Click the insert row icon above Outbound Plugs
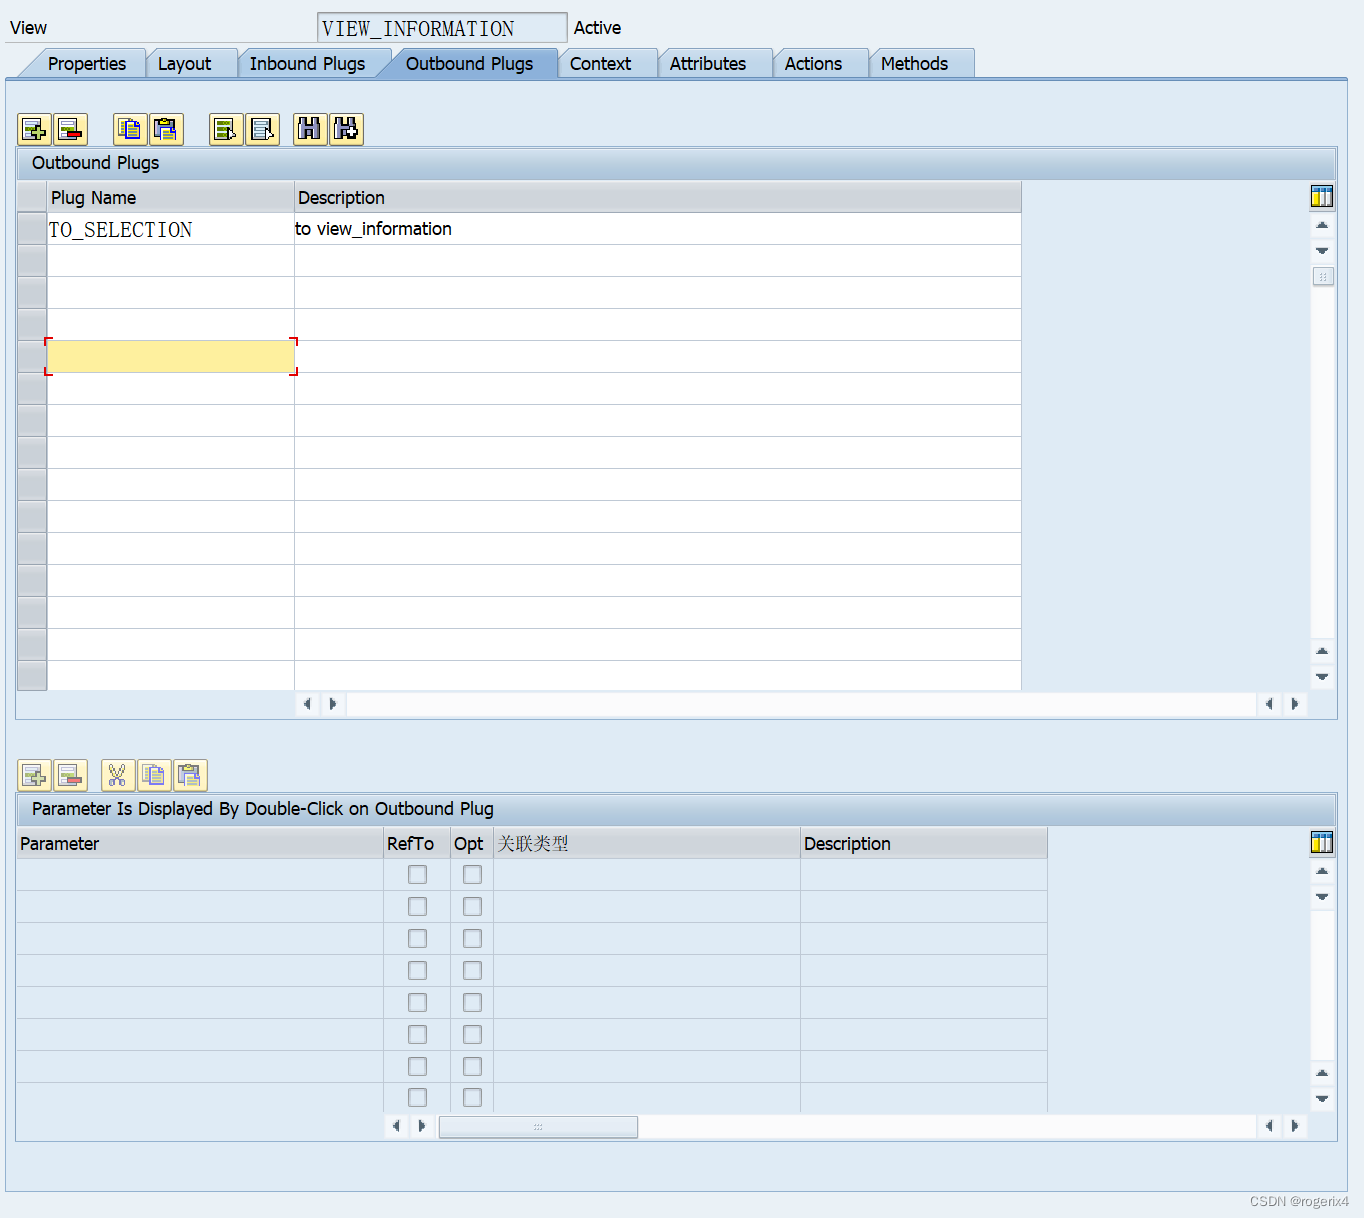1364x1218 pixels. 34,129
